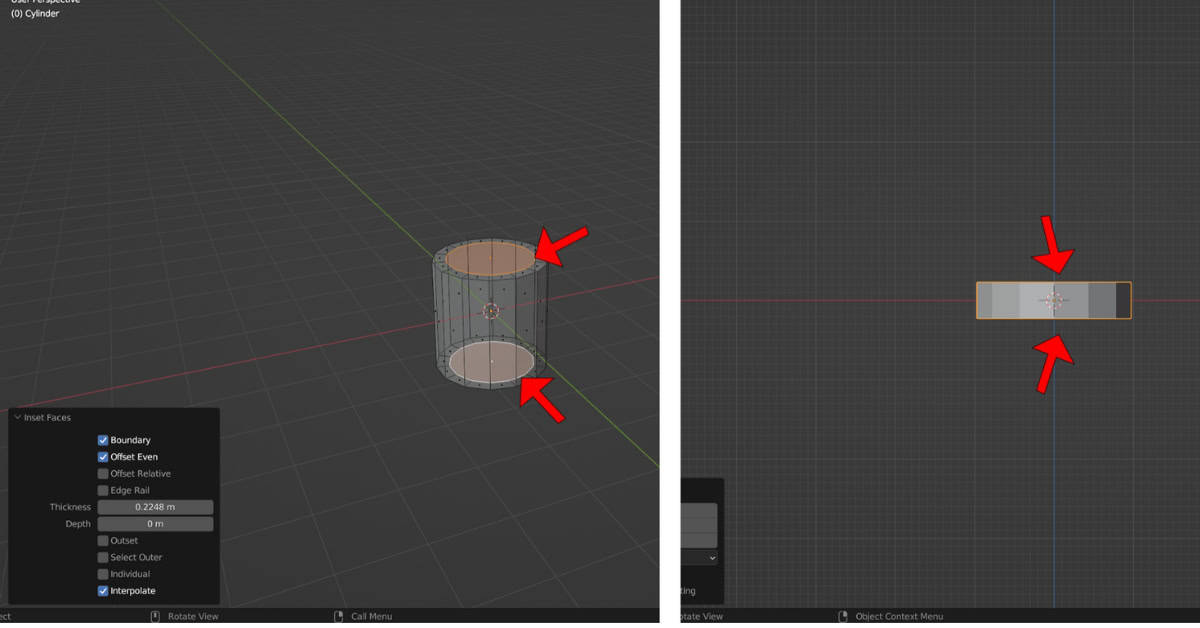Expand the dropdown in the right-side panel
1200x628 pixels.
[714, 557]
